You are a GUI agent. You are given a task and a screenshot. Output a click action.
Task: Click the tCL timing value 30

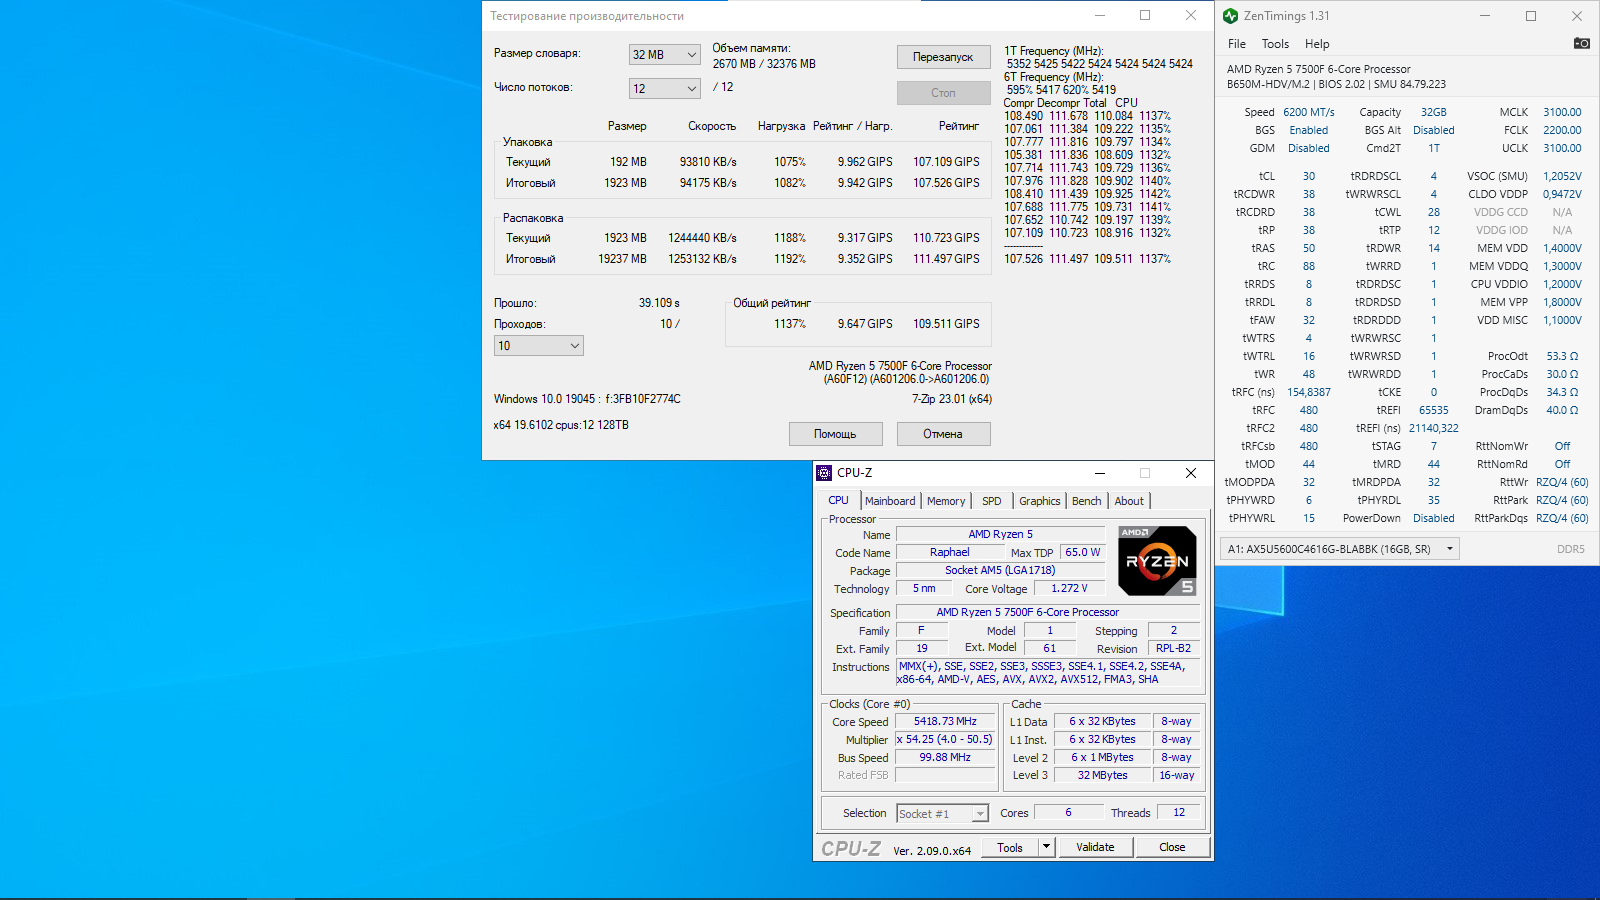1309,176
